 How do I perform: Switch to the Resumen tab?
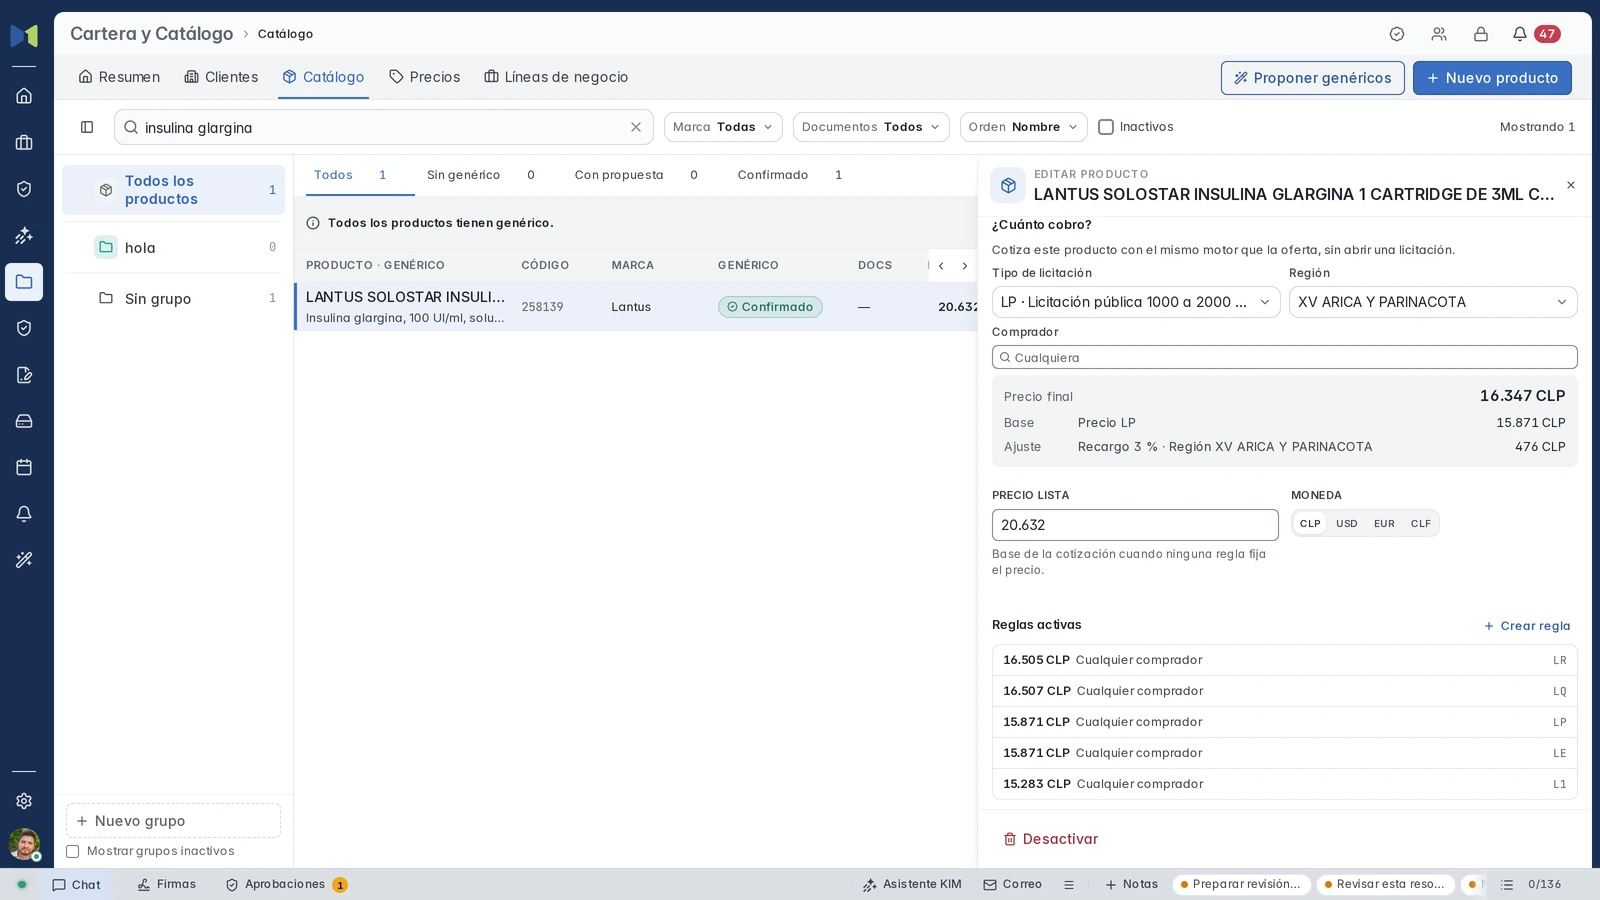point(119,77)
